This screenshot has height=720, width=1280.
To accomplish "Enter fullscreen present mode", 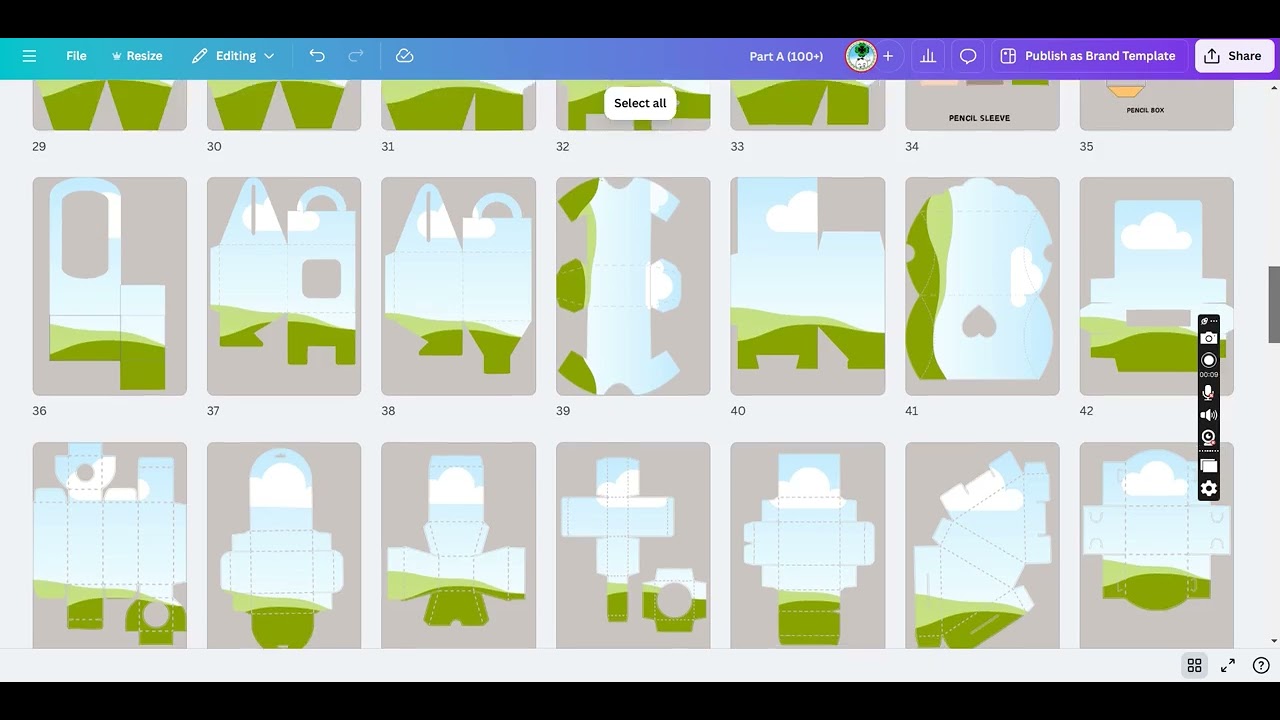I will (1228, 665).
